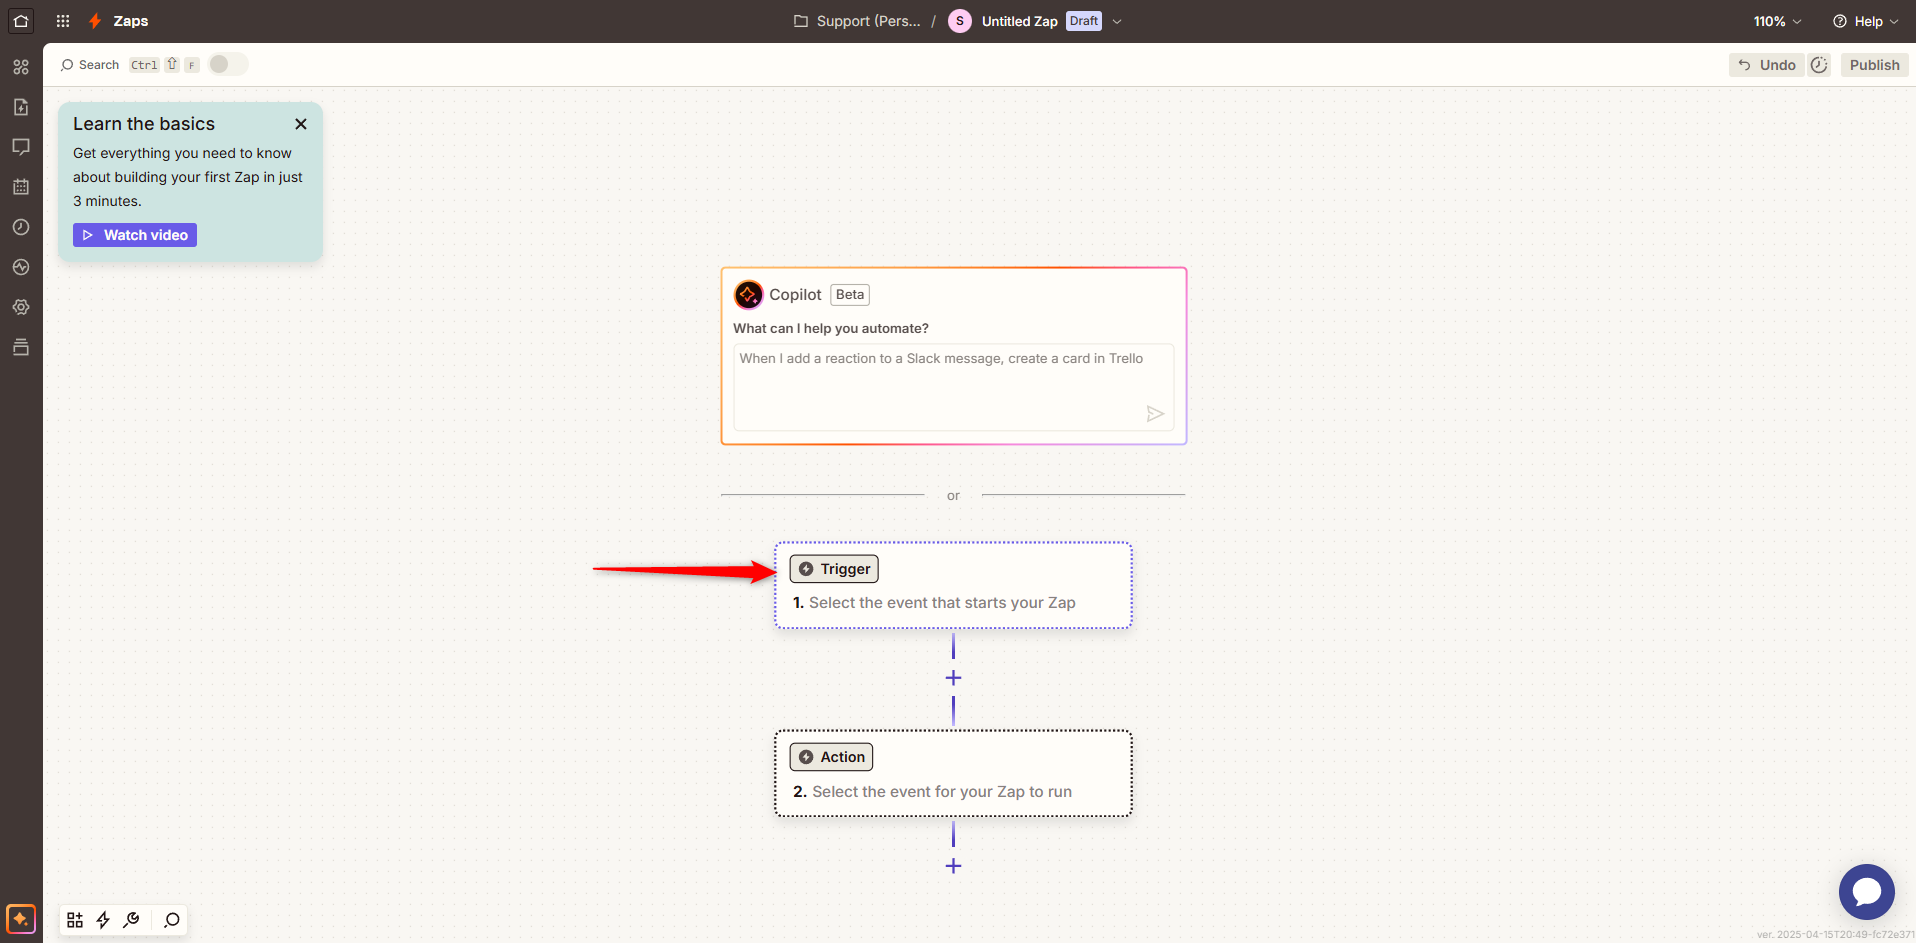Viewport: 1916px width, 943px height.
Task: Select the Trigger step card
Action: point(953,586)
